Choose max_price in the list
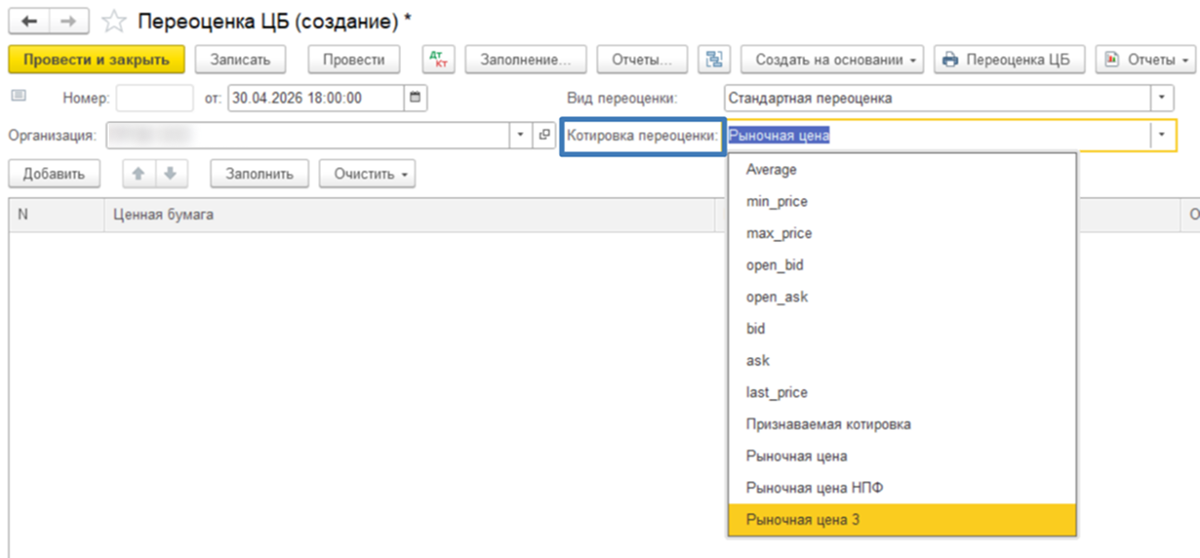Image resolution: width=1200 pixels, height=558 pixels. pyautogui.click(x=903, y=233)
